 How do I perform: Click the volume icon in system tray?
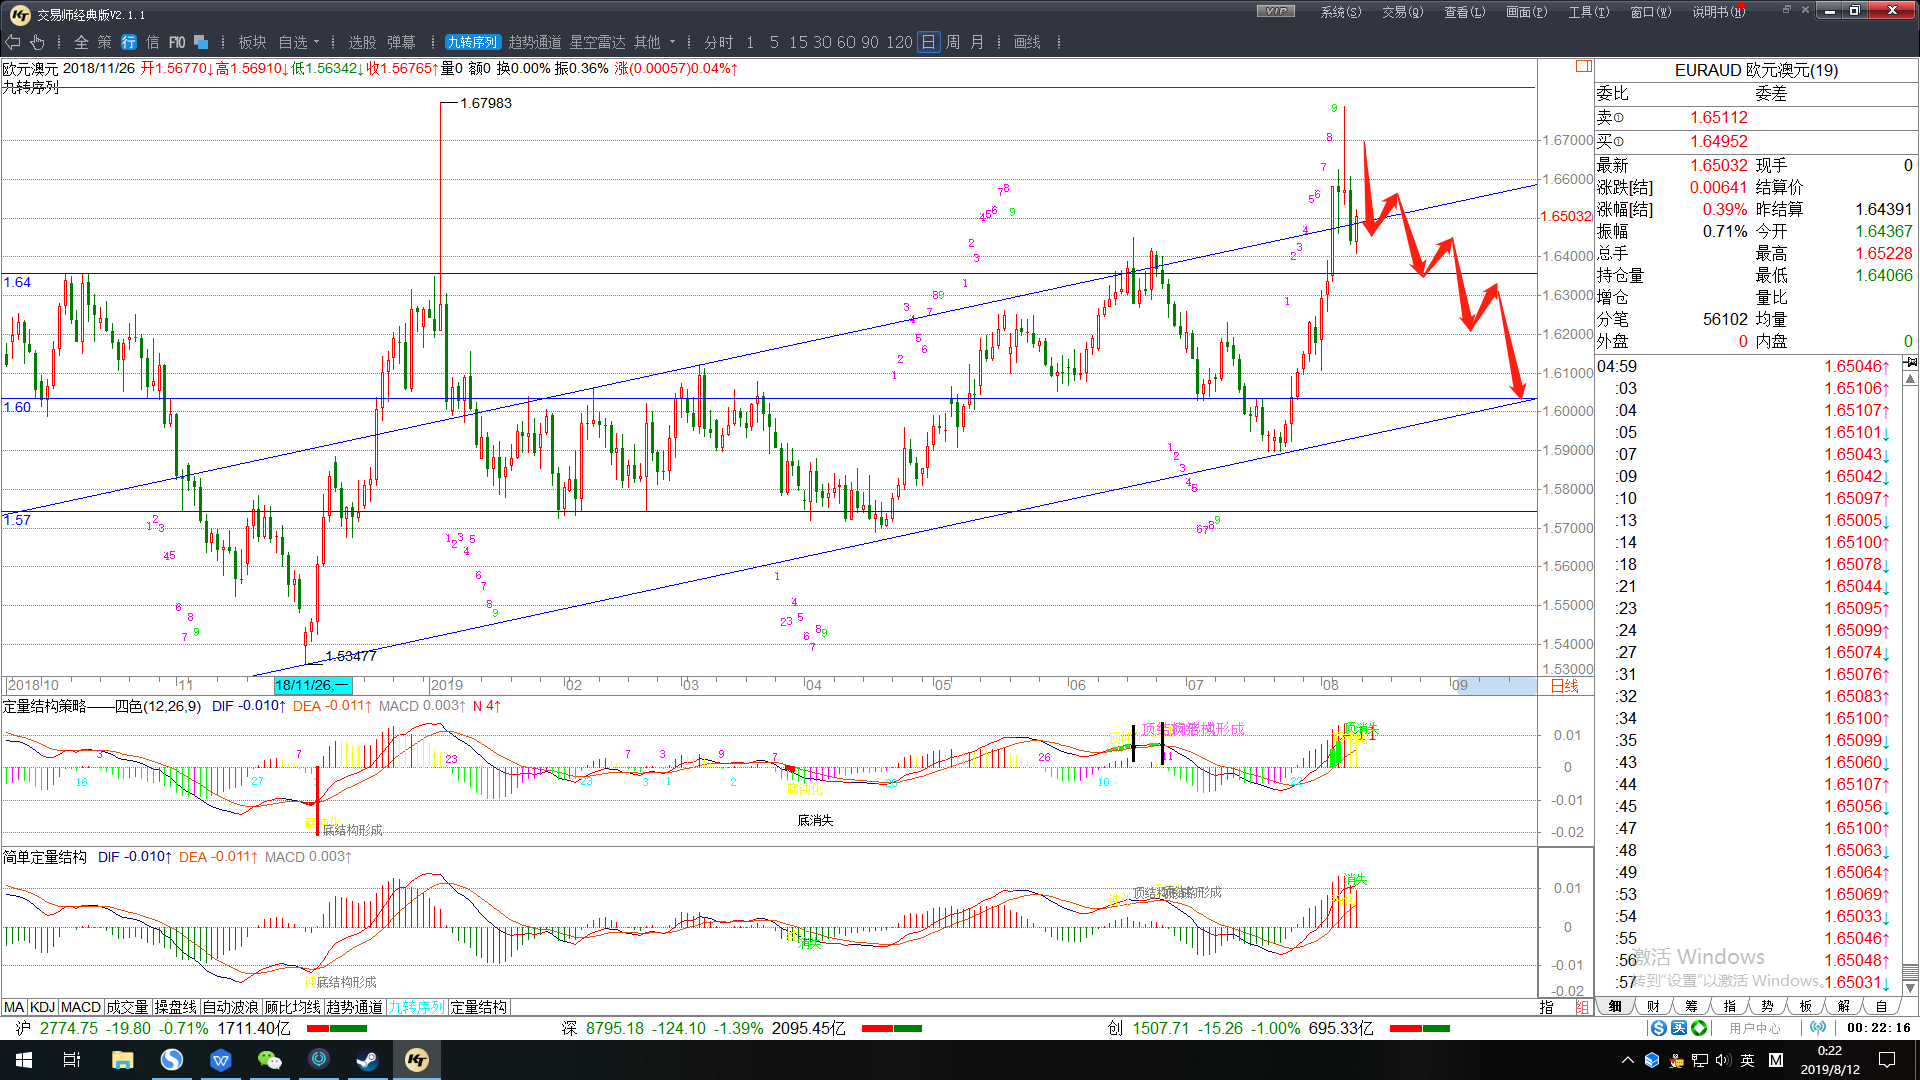(x=1722, y=1060)
